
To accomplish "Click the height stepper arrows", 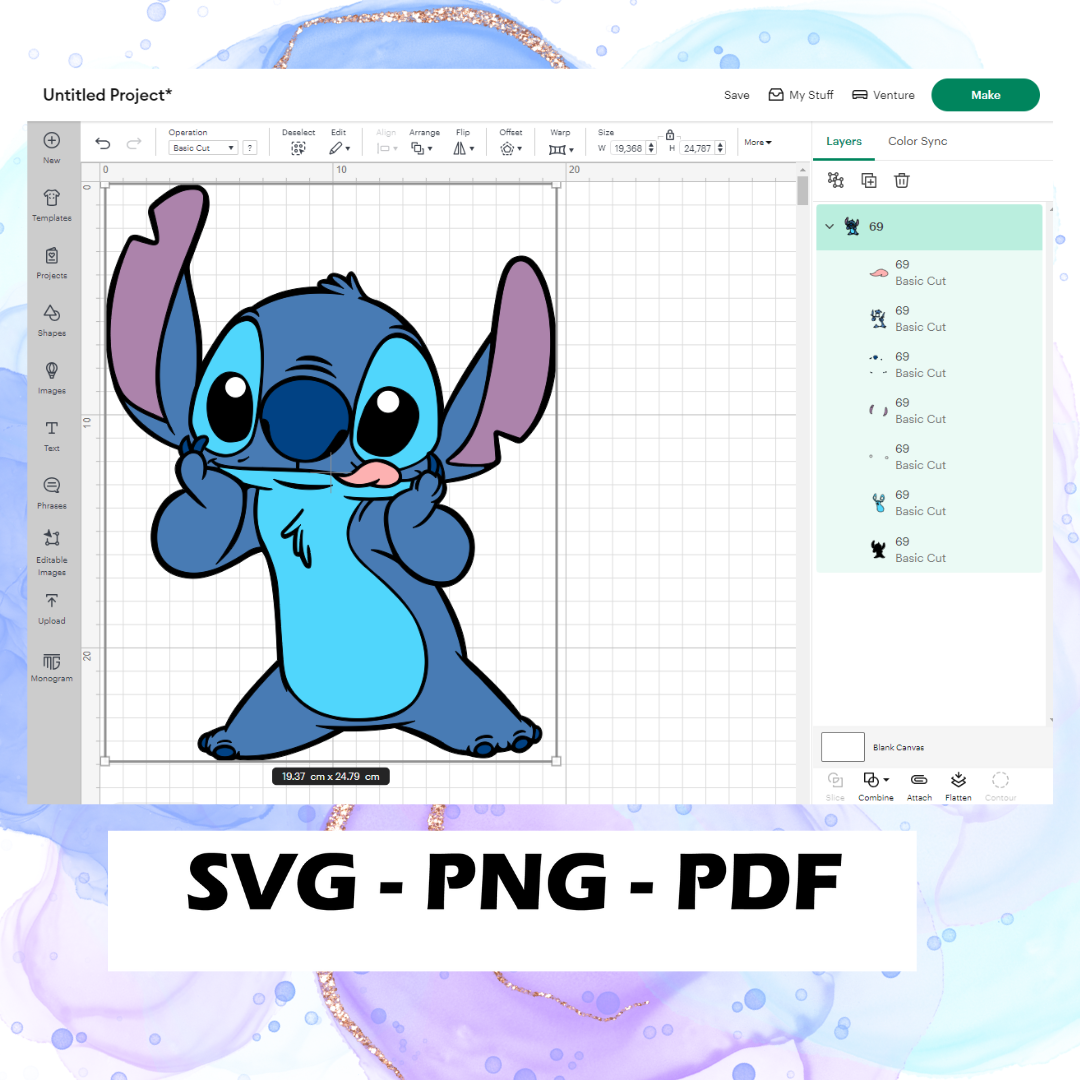I will [720, 148].
